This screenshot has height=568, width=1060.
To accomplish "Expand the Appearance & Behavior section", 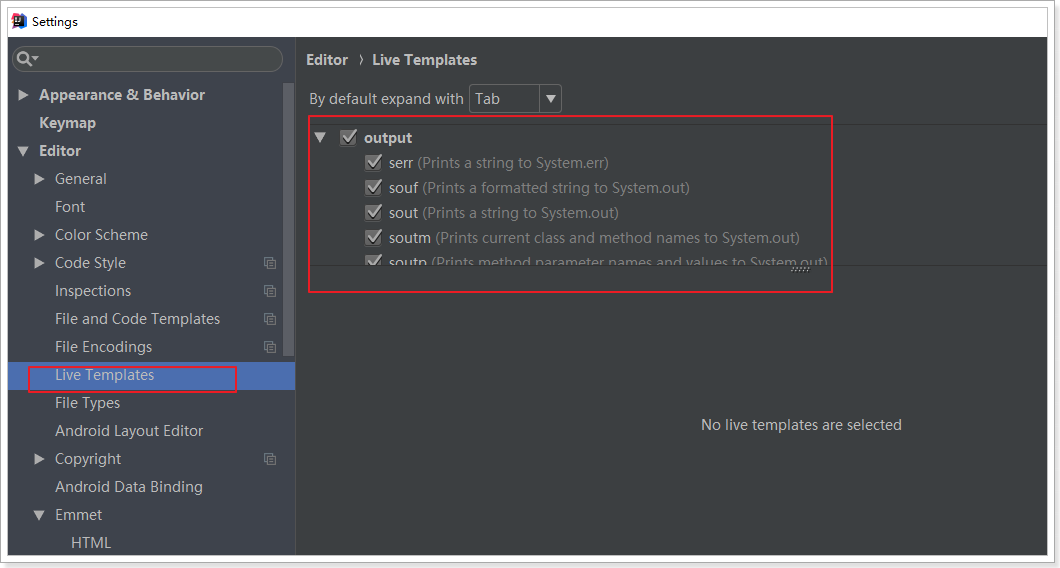I will click(x=24, y=95).
